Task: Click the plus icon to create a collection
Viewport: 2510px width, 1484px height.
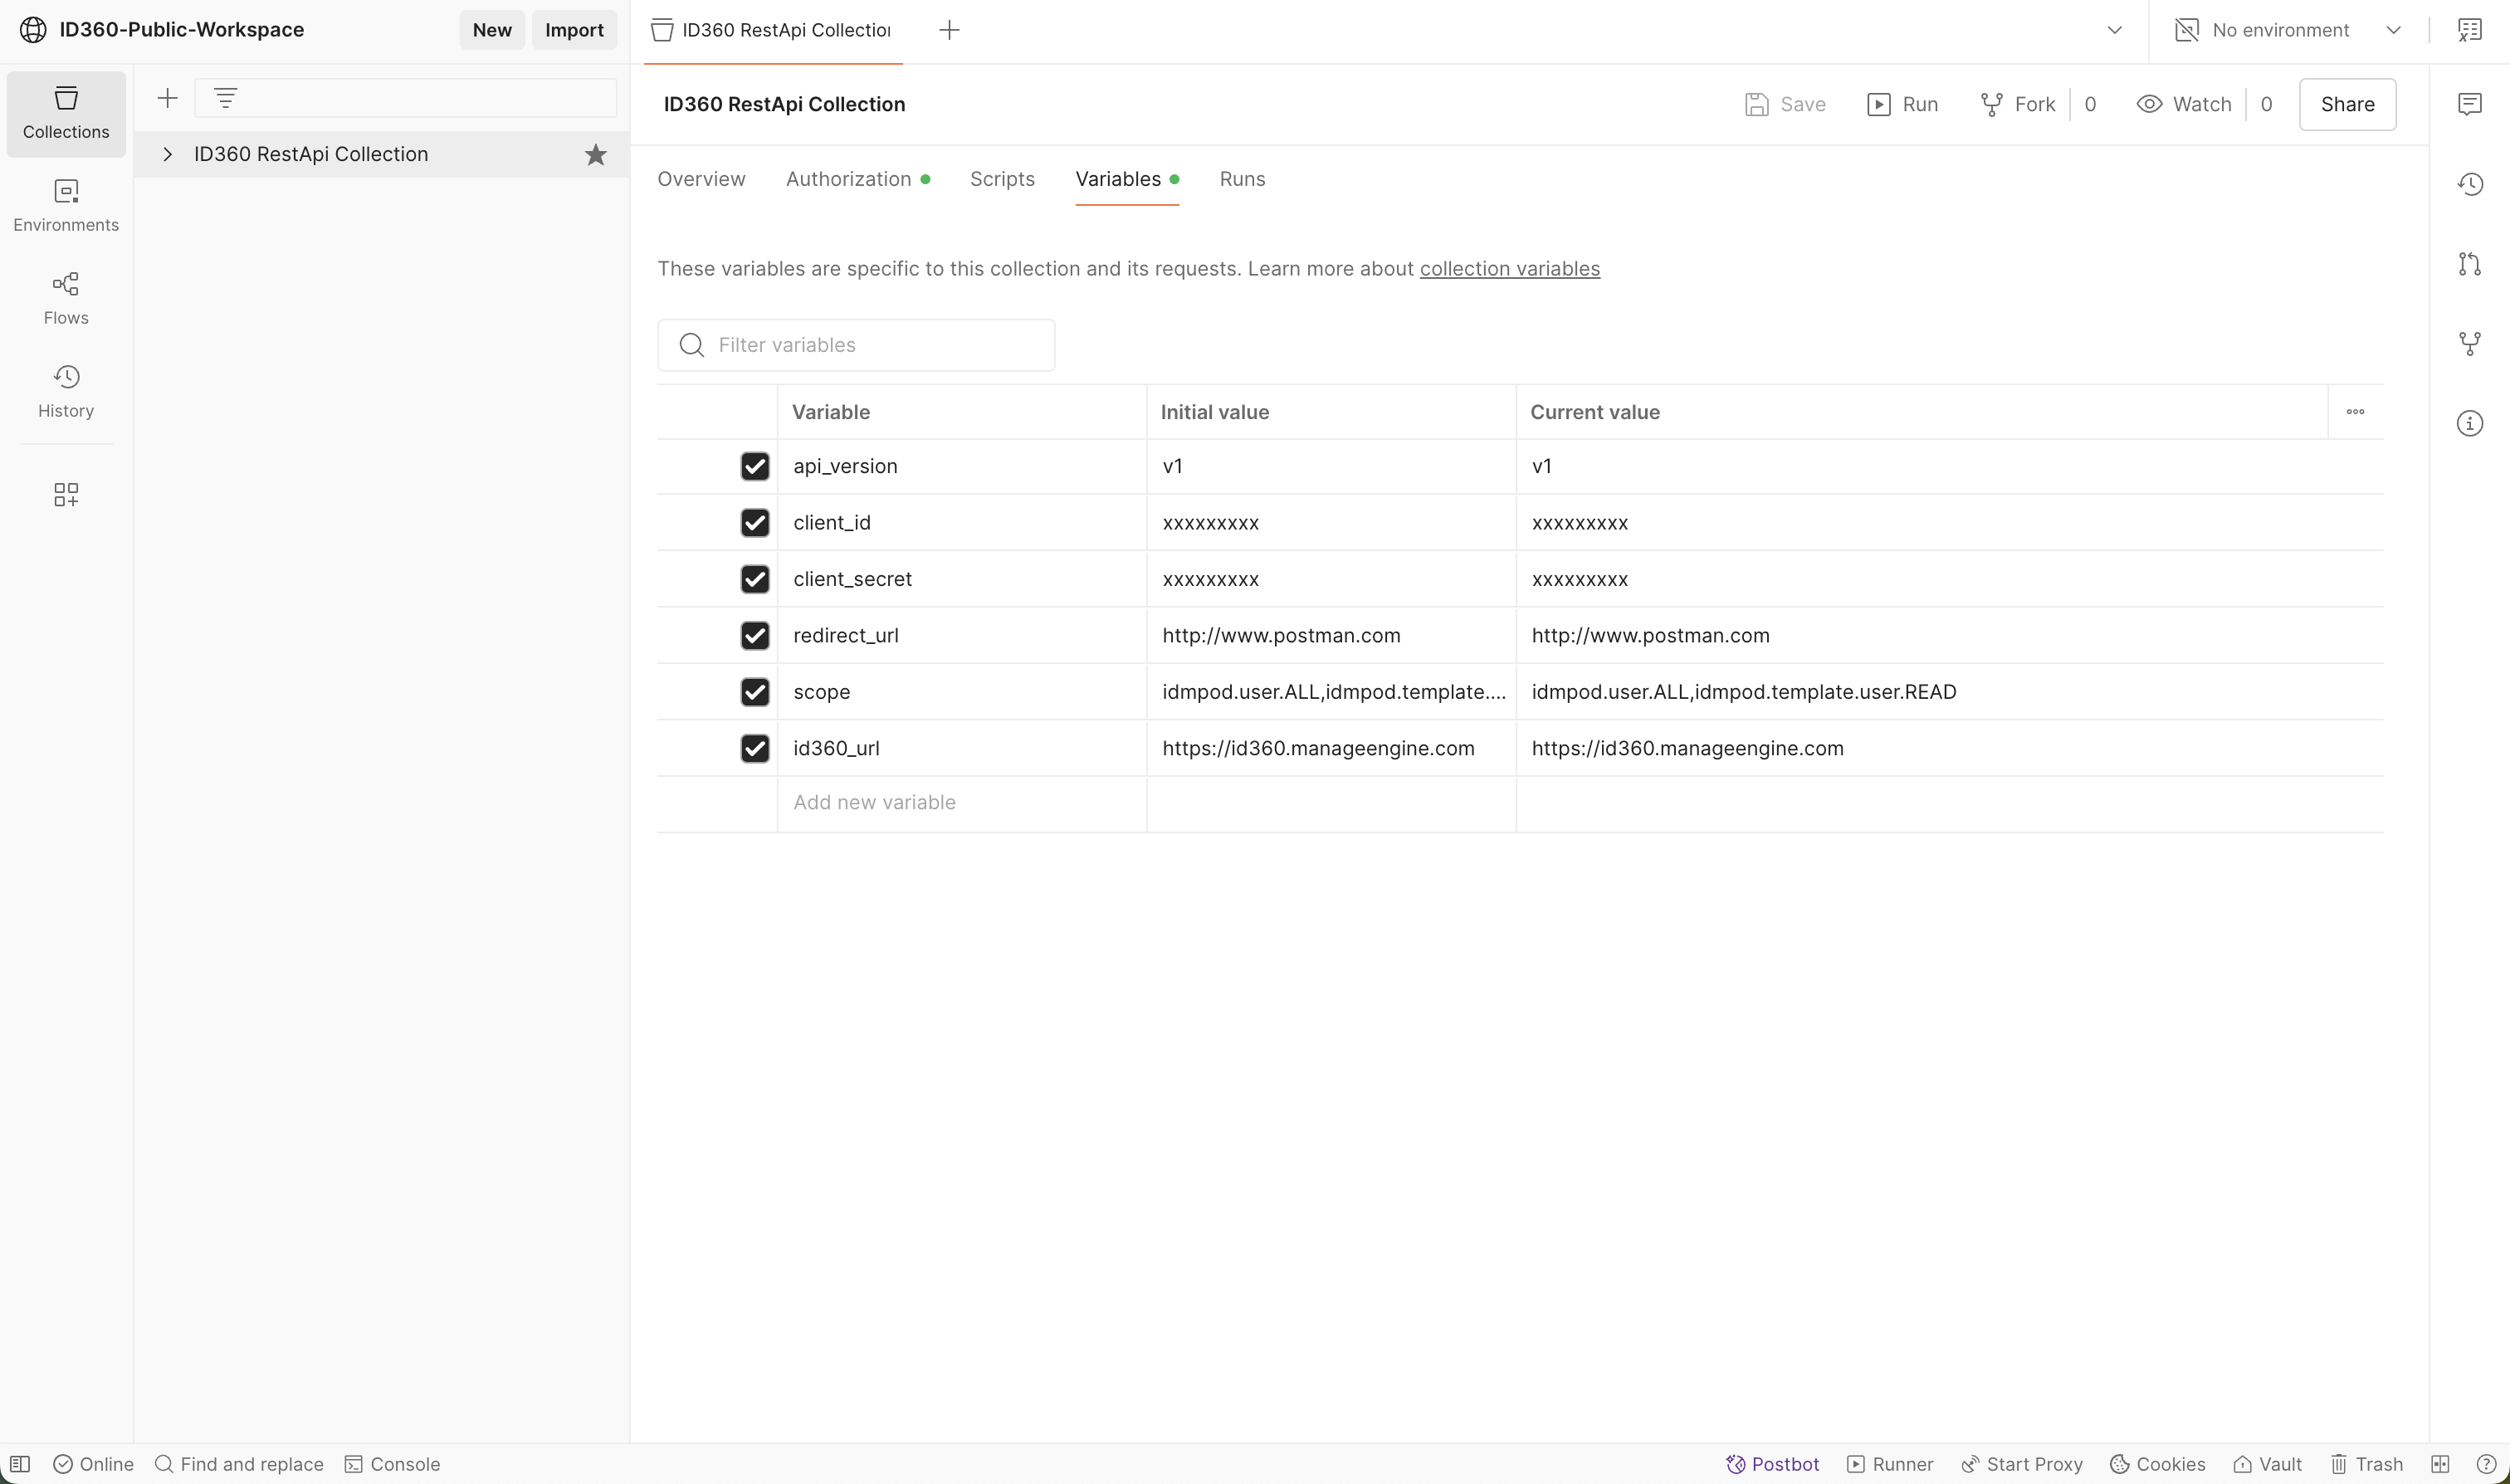Action: 168,98
